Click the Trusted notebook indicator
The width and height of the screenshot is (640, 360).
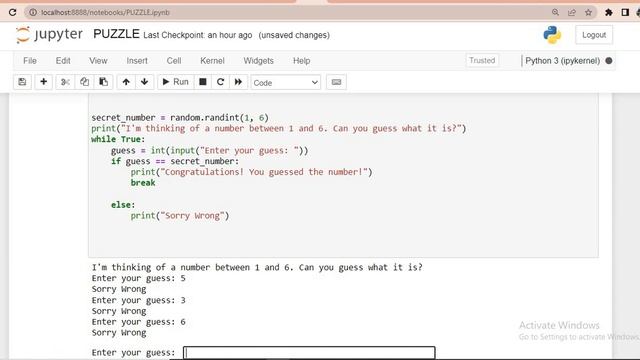(x=482, y=60)
